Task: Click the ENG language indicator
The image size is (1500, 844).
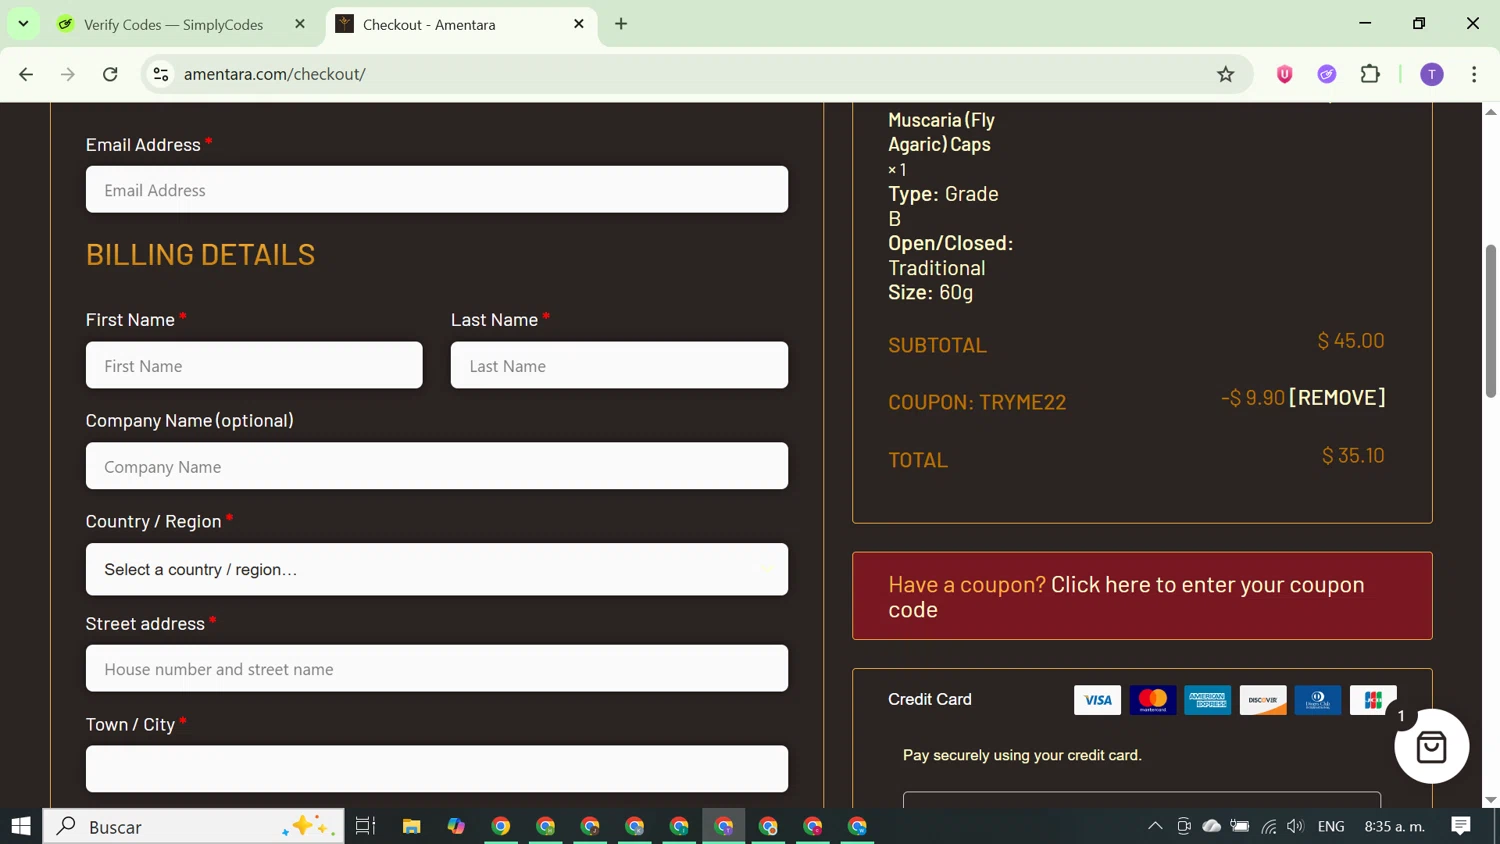Action: coord(1331,826)
